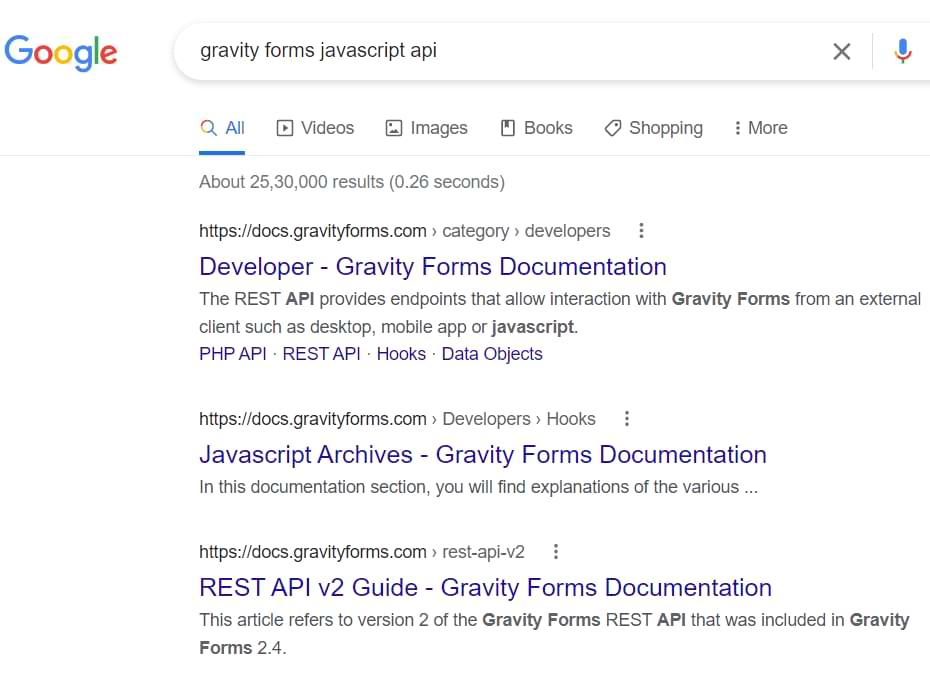The height and width of the screenshot is (689, 930).
Task: Switch to the Videos tab
Action: 315,128
